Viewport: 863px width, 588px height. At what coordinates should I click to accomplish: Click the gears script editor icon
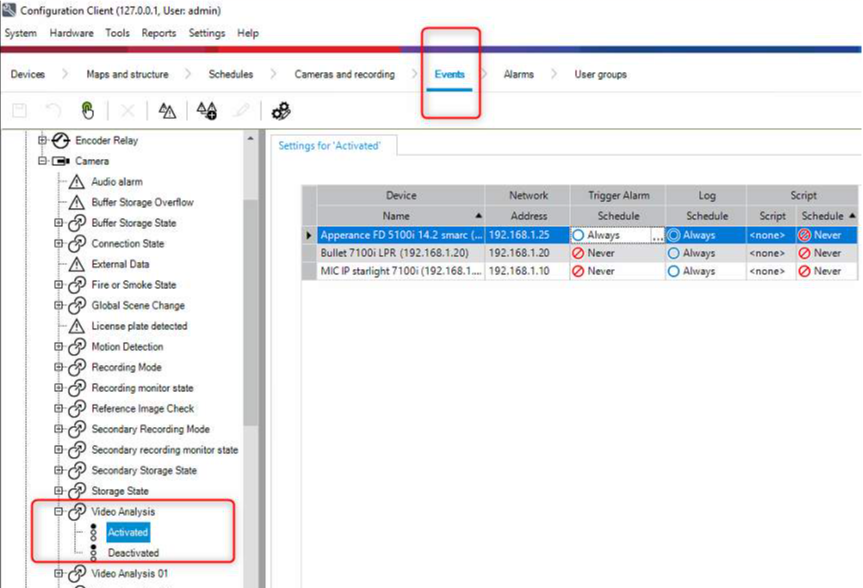click(x=281, y=111)
